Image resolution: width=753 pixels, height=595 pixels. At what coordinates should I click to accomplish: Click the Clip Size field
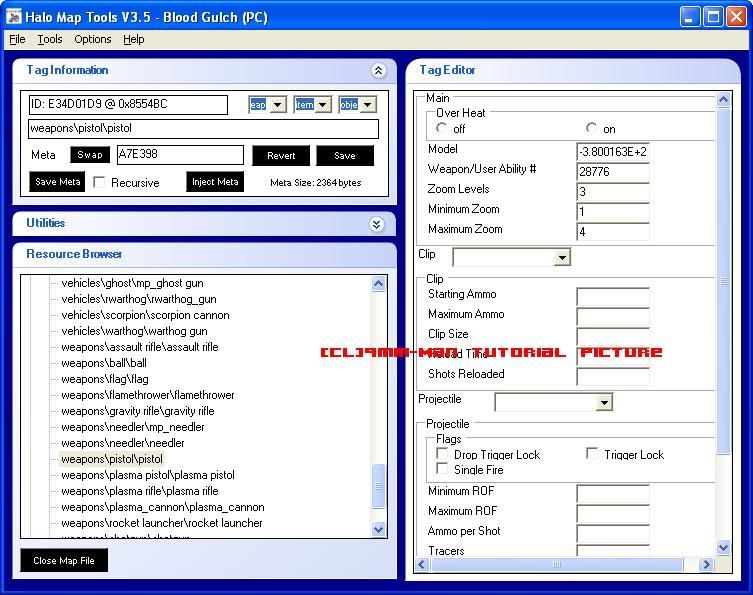(x=613, y=336)
